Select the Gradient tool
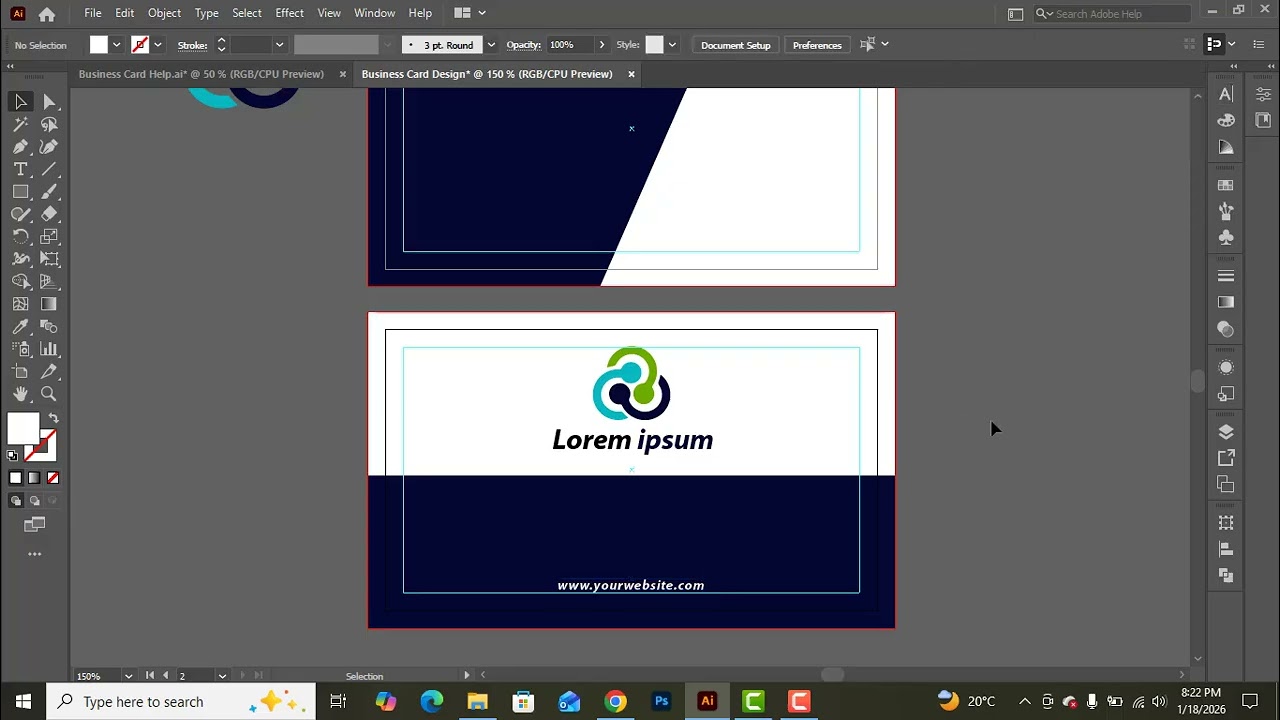Screen dimensions: 1280x720 click(49, 304)
